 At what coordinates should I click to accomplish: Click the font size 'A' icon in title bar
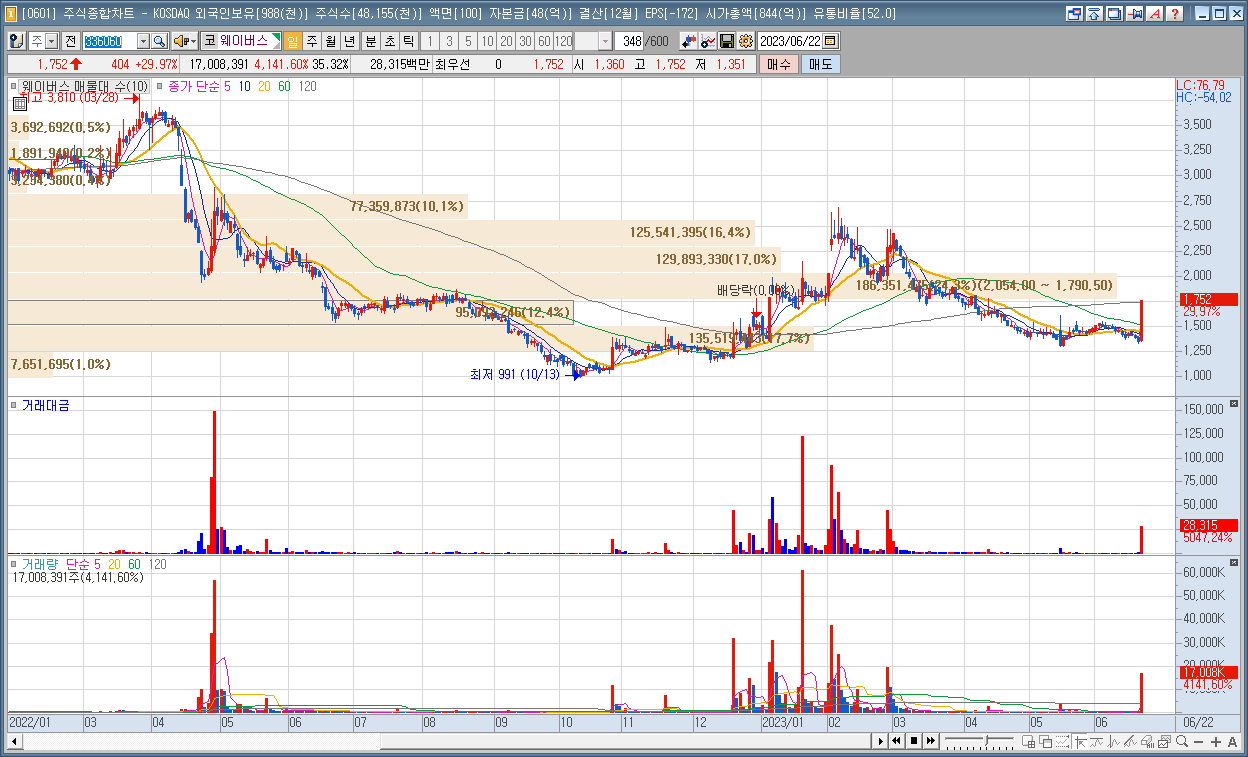pos(1155,14)
